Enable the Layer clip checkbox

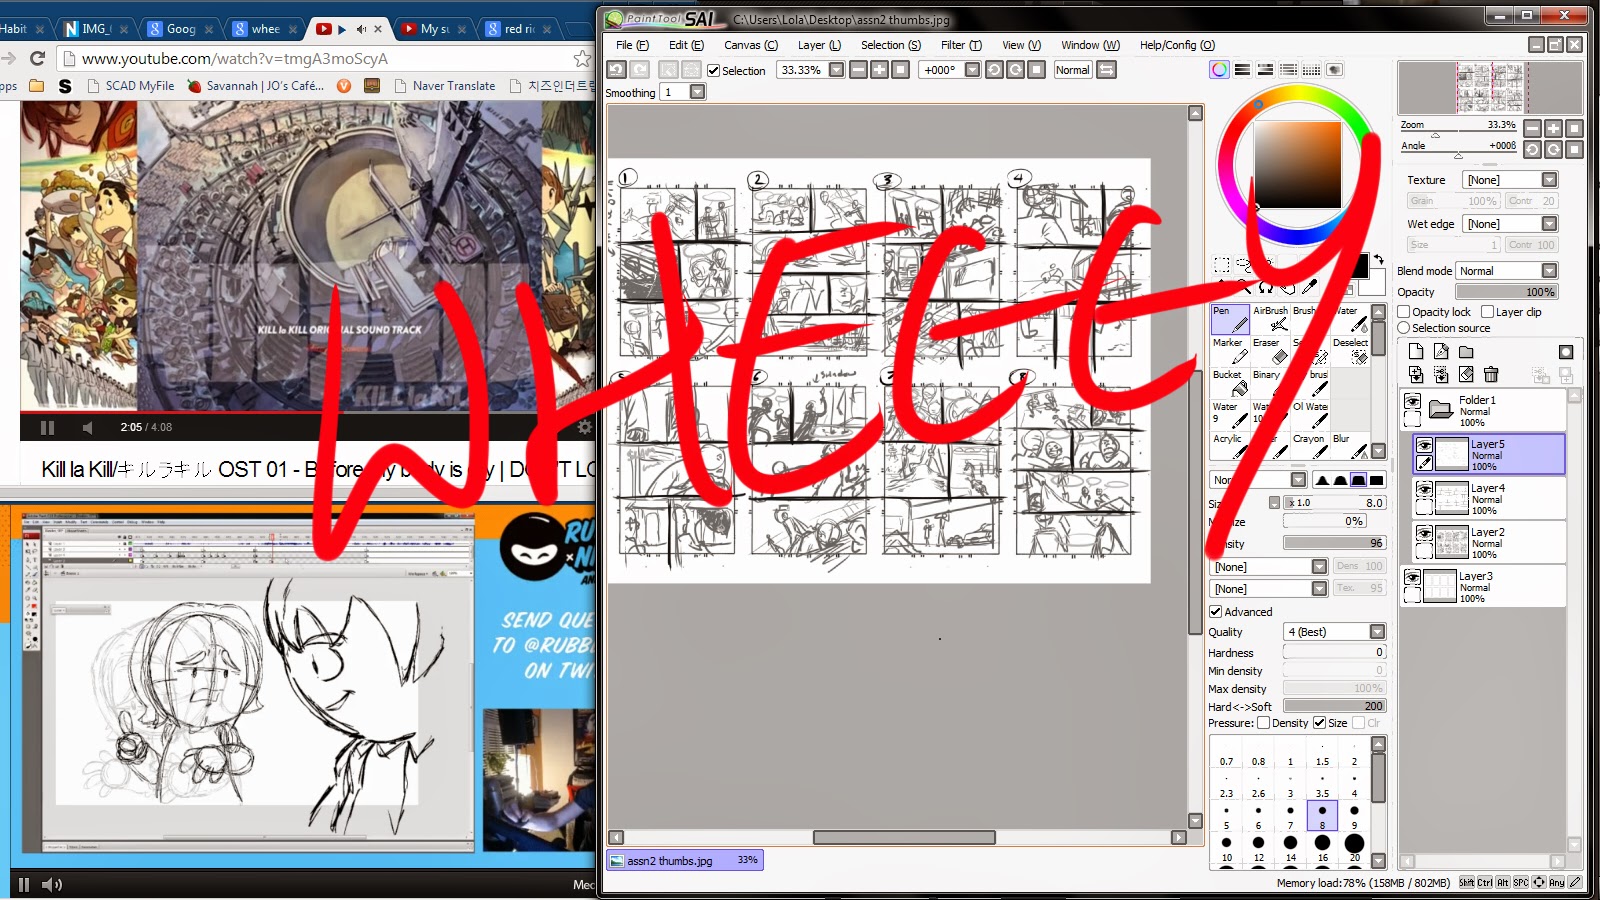click(x=1487, y=312)
